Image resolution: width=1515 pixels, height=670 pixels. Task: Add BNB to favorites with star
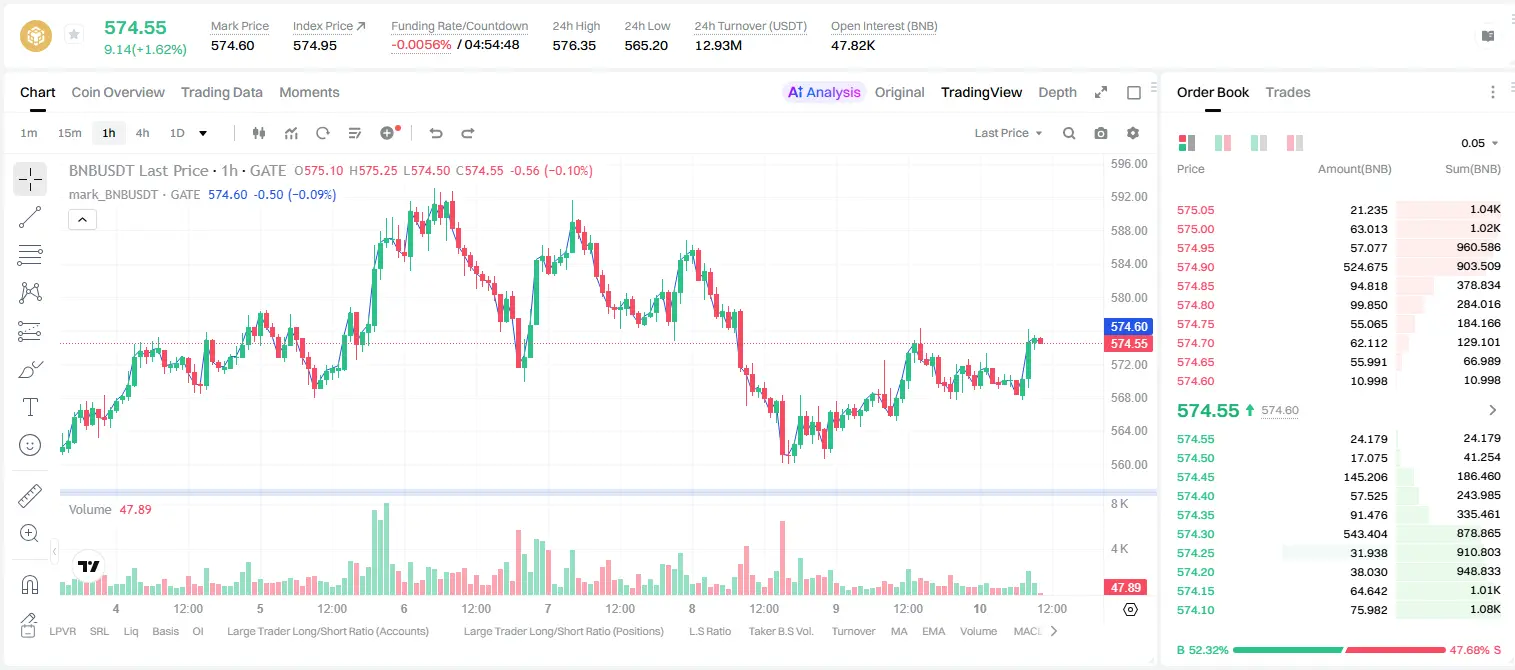tap(74, 35)
